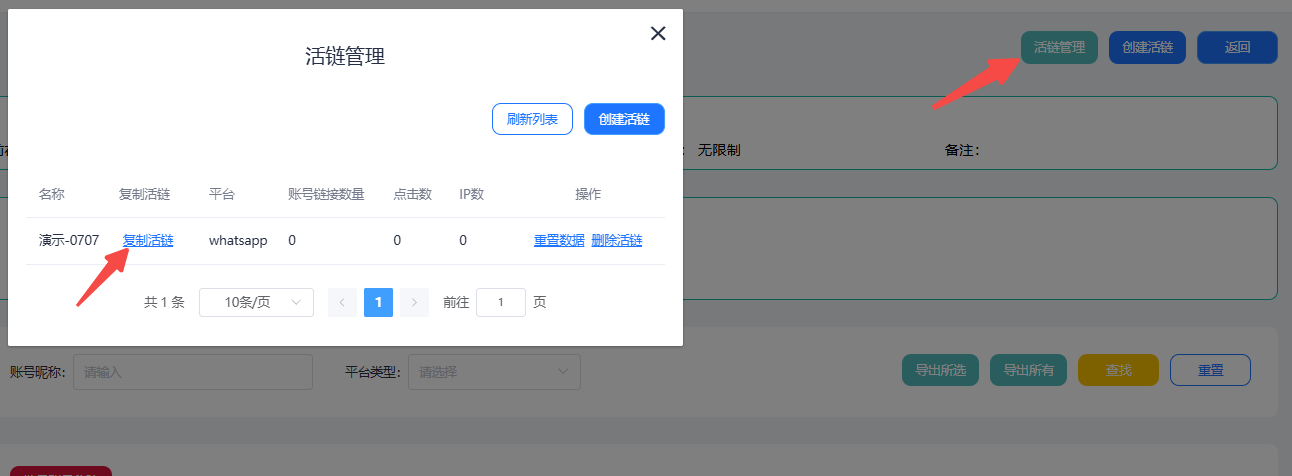Go to next page arrow
Image resolution: width=1292 pixels, height=476 pixels.
coord(415,302)
